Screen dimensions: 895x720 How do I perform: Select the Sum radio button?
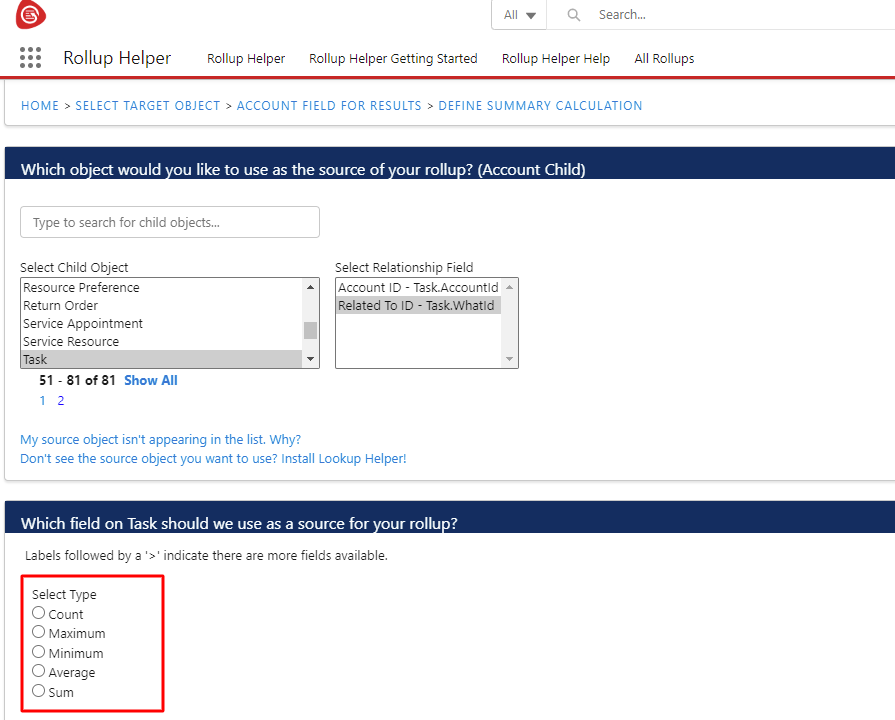[38, 690]
